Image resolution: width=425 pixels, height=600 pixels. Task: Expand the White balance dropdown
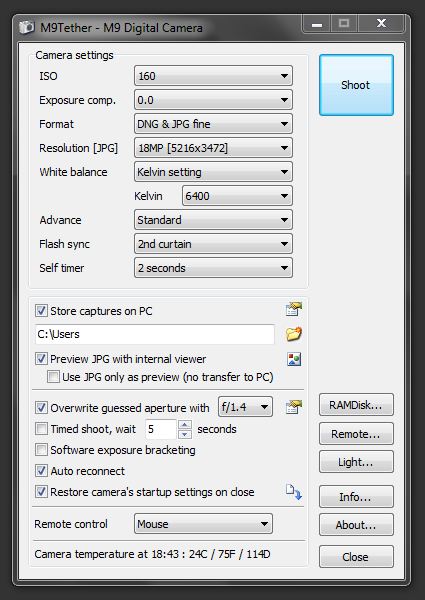tap(213, 172)
